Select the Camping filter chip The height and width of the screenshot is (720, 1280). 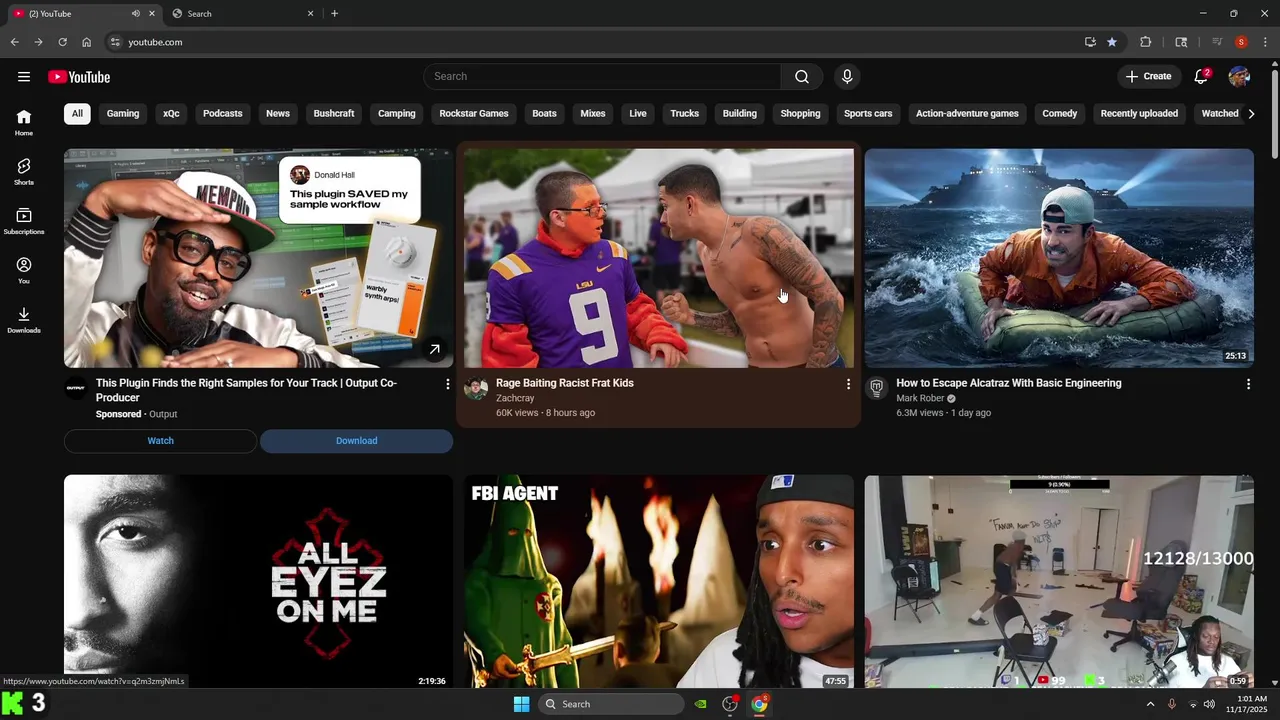coord(397,113)
